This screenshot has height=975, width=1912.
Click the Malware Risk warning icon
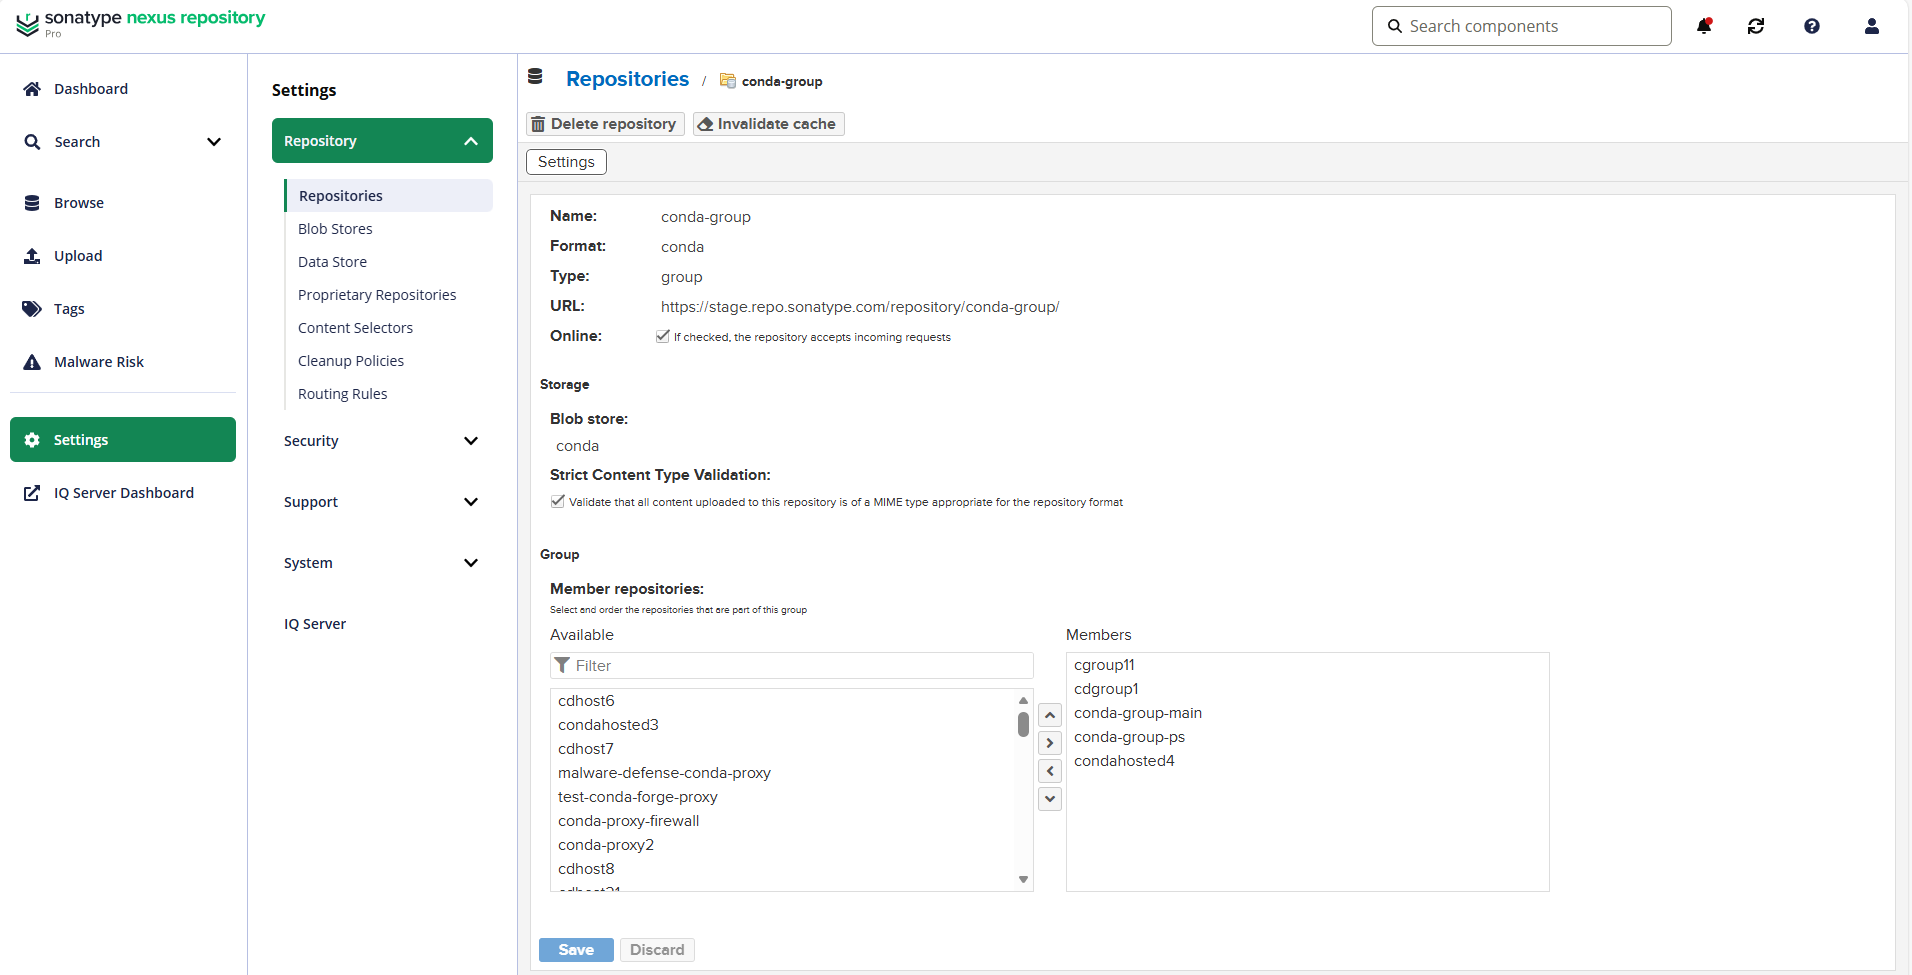click(32, 362)
